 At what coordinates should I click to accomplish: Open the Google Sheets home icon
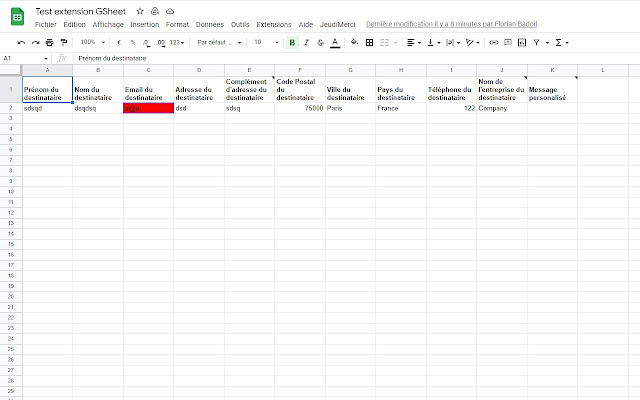[17, 17]
